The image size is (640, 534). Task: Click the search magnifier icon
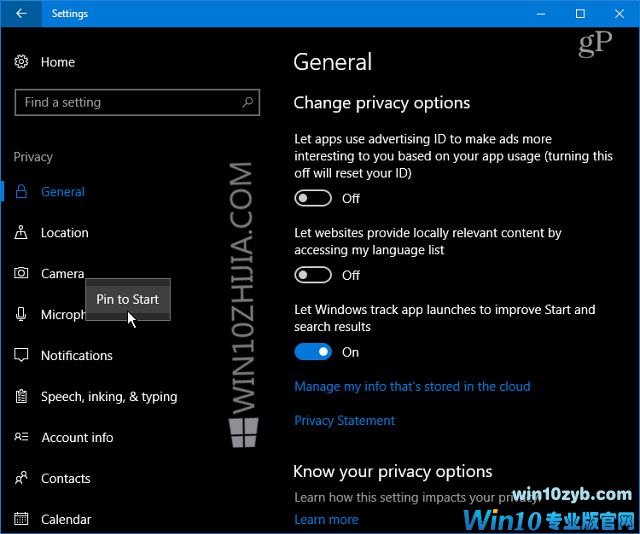(247, 102)
